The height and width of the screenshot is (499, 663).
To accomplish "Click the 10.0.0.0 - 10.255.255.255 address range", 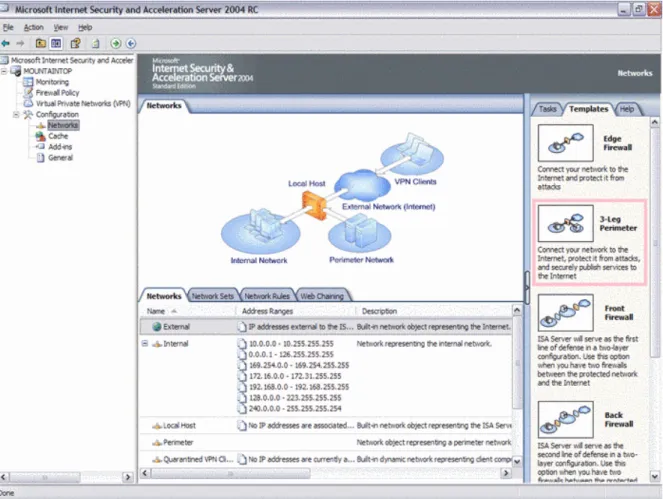I will pyautogui.click(x=291, y=344).
